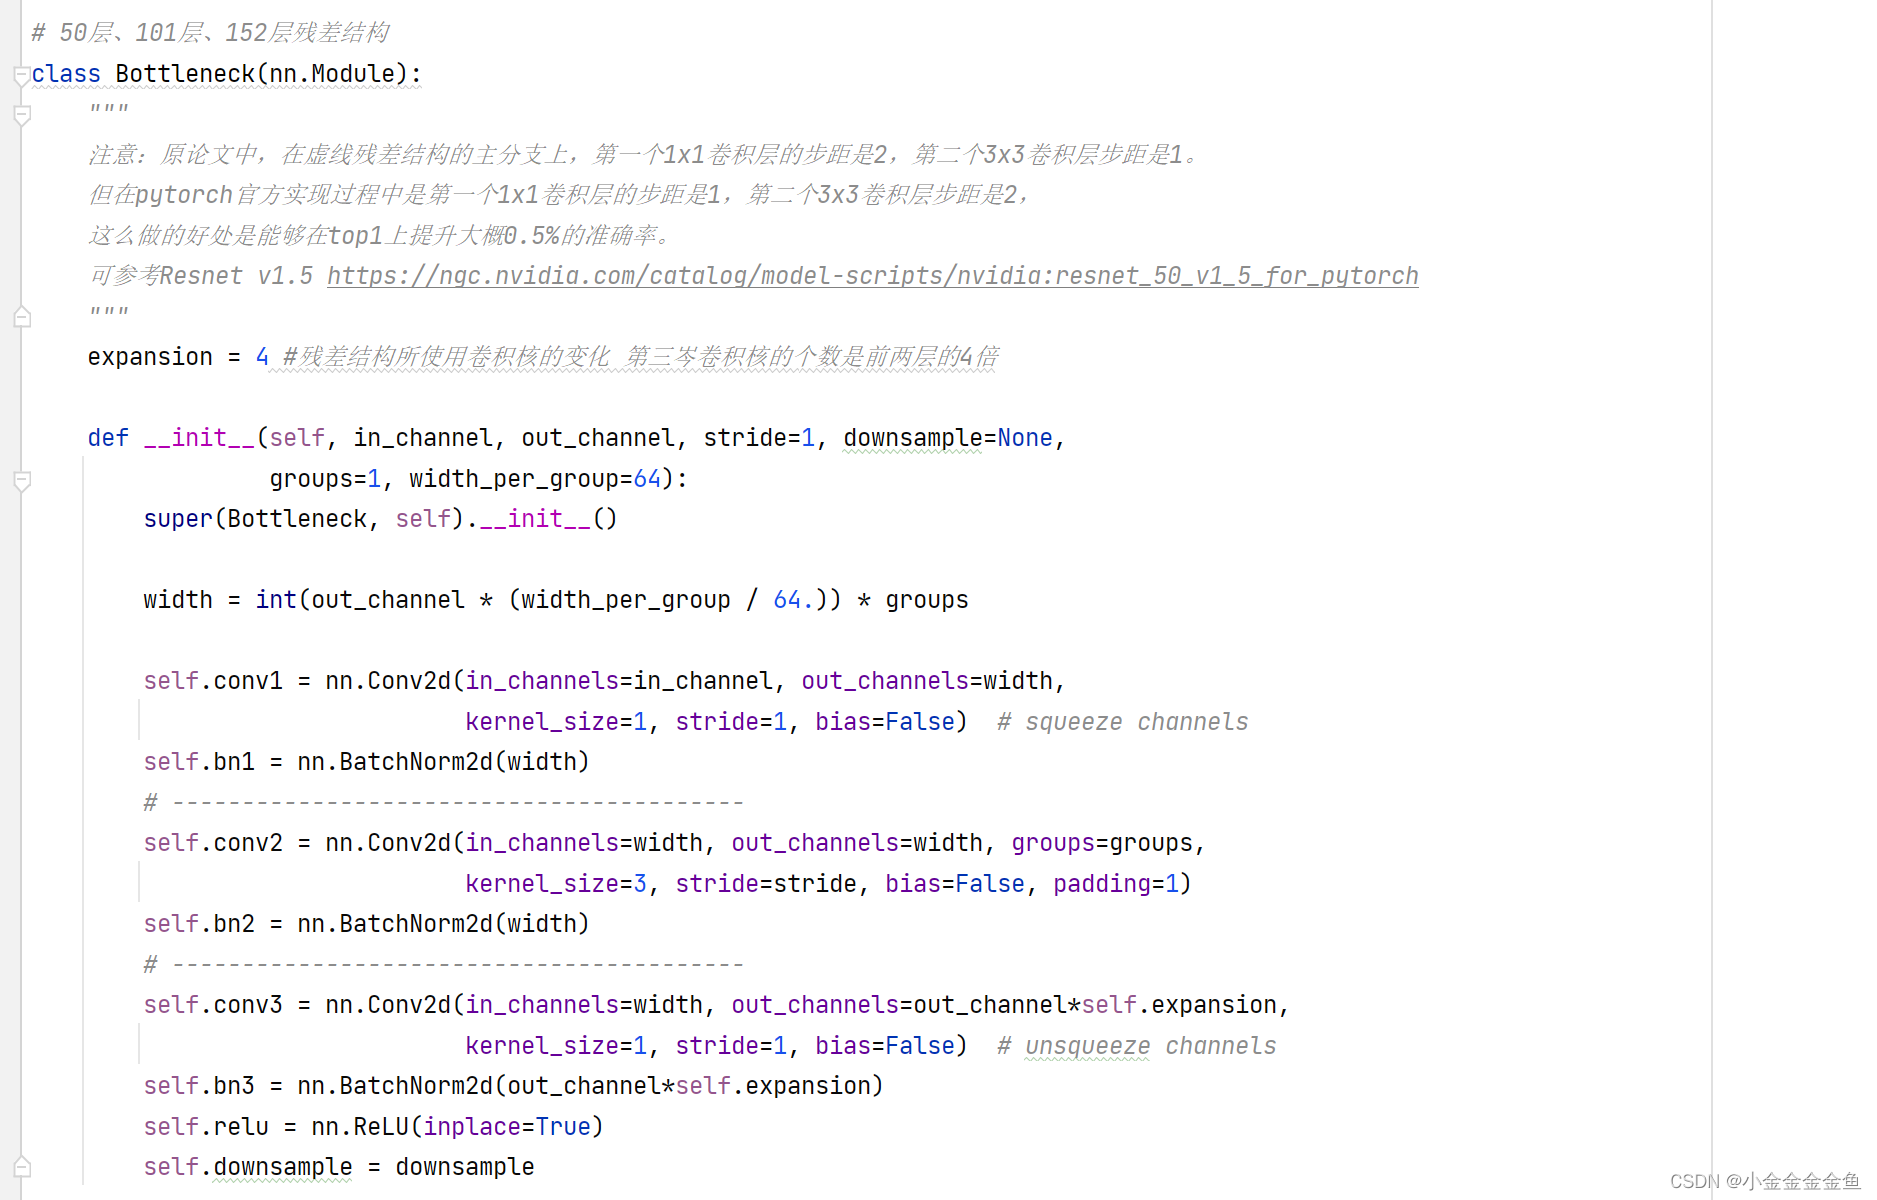
Task: Click width_per_group=64 parameter
Action: tap(535, 479)
